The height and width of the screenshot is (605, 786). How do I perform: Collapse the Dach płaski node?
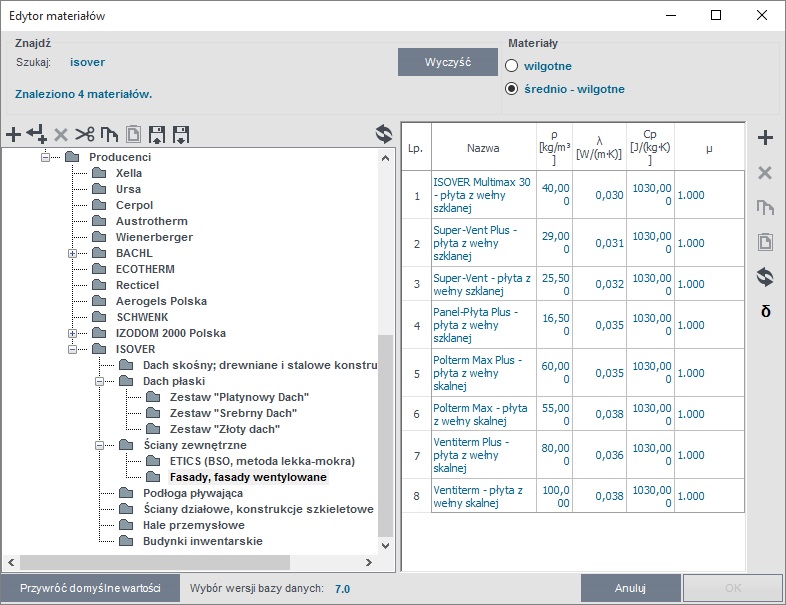click(99, 381)
